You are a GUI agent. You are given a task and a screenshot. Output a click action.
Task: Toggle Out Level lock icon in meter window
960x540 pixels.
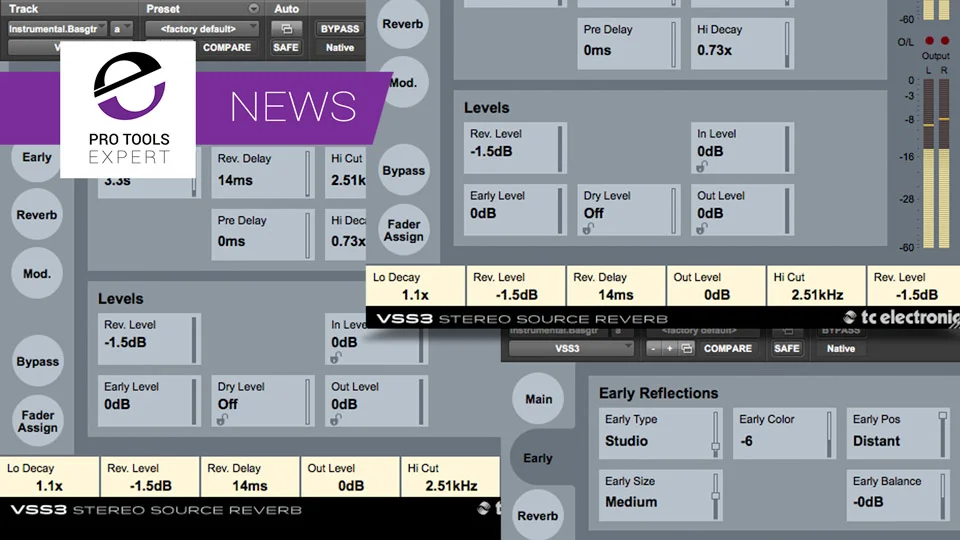click(x=702, y=228)
